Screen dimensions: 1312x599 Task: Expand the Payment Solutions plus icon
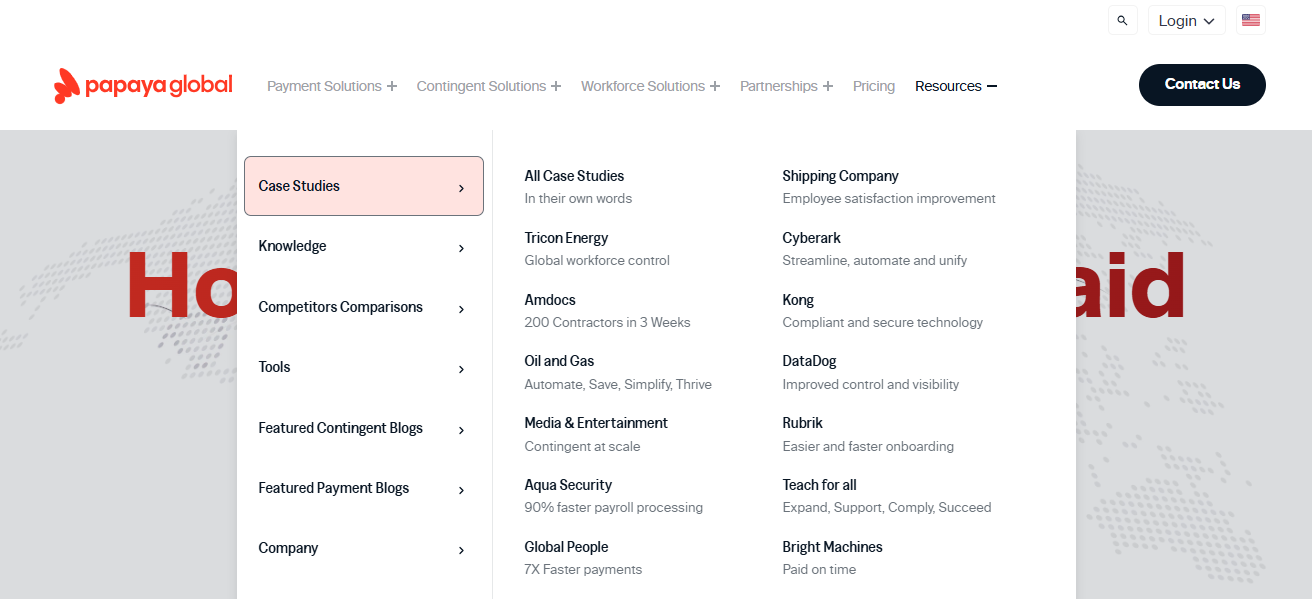(392, 87)
